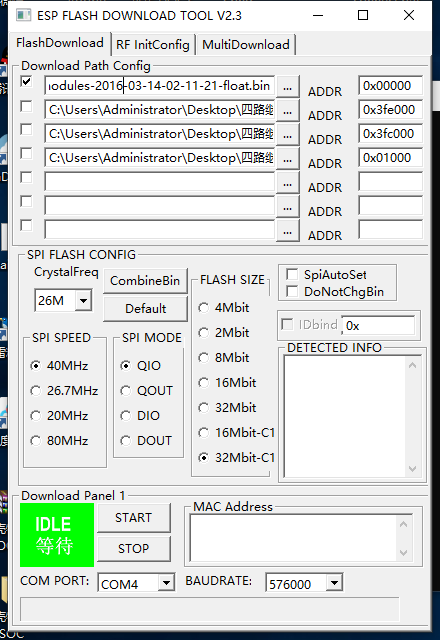Toggle the IDbind checkbox
Viewport: 440px width, 640px height.
pyautogui.click(x=287, y=324)
